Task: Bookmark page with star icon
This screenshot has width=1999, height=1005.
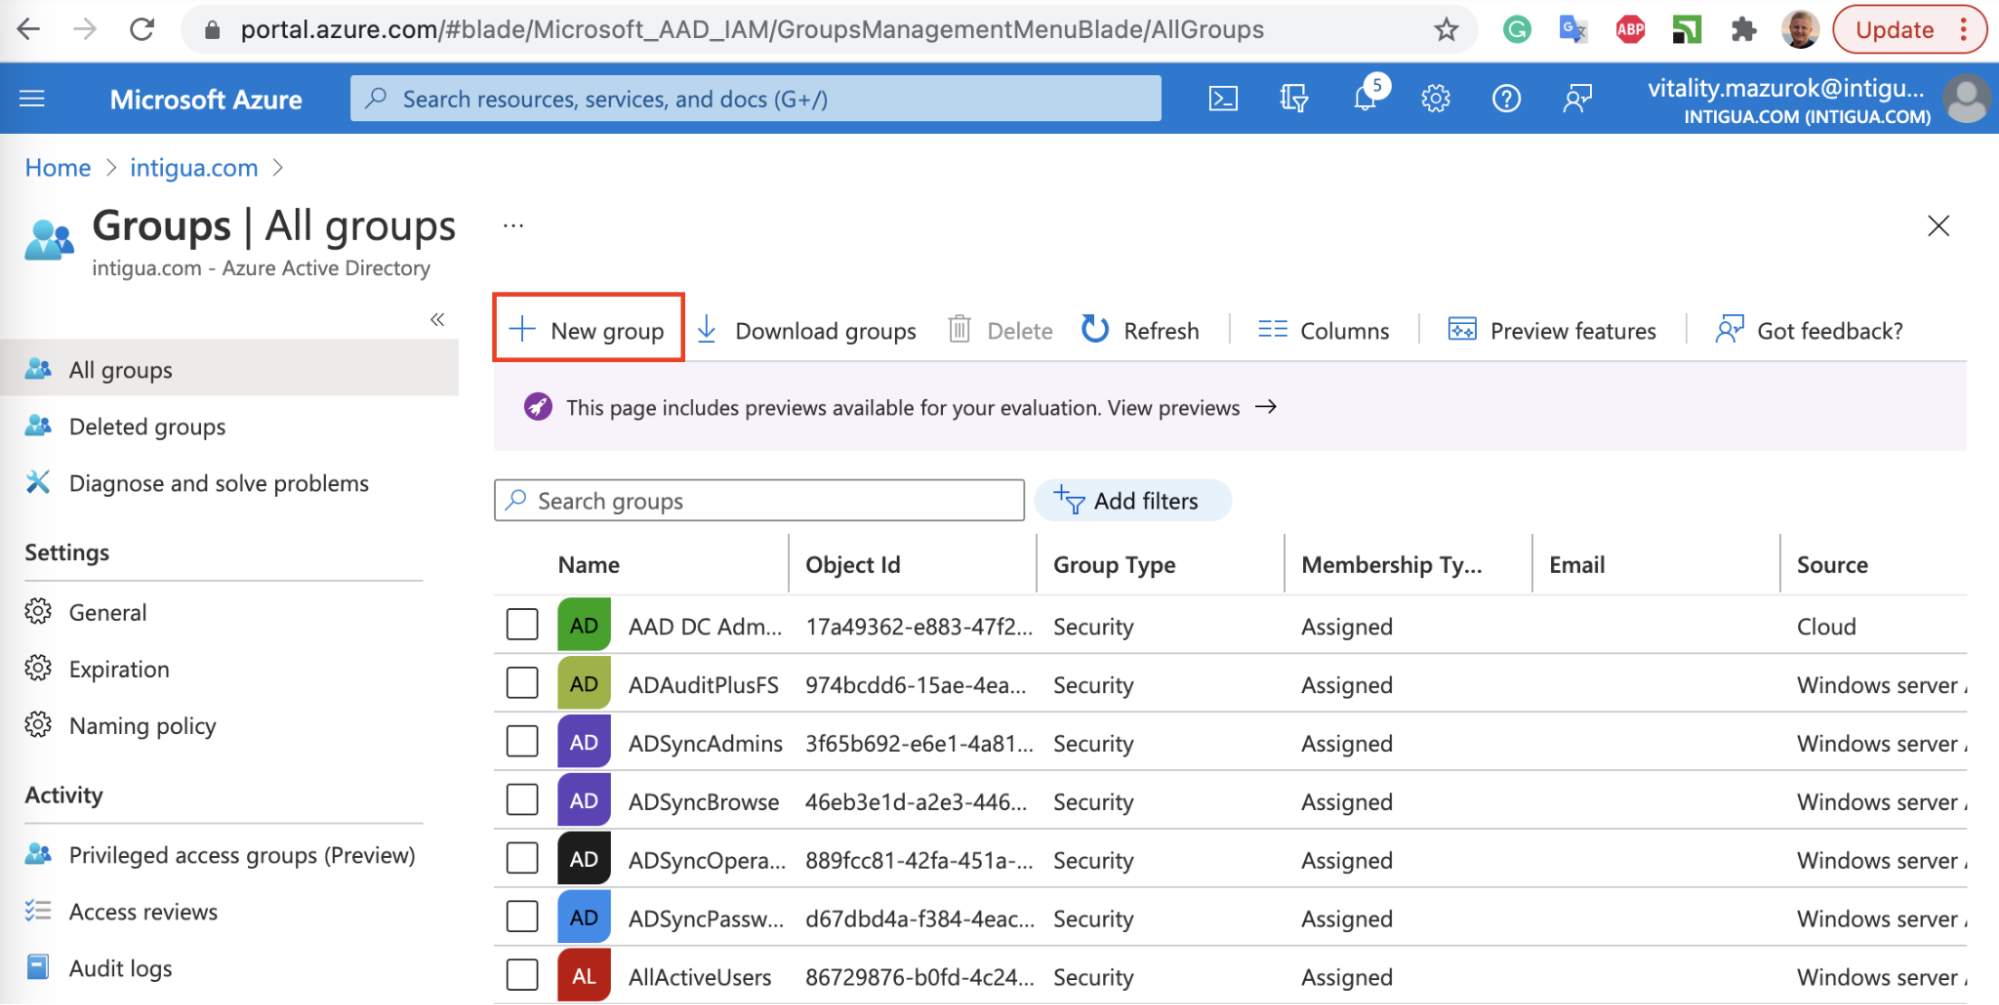Action: pos(1446,30)
